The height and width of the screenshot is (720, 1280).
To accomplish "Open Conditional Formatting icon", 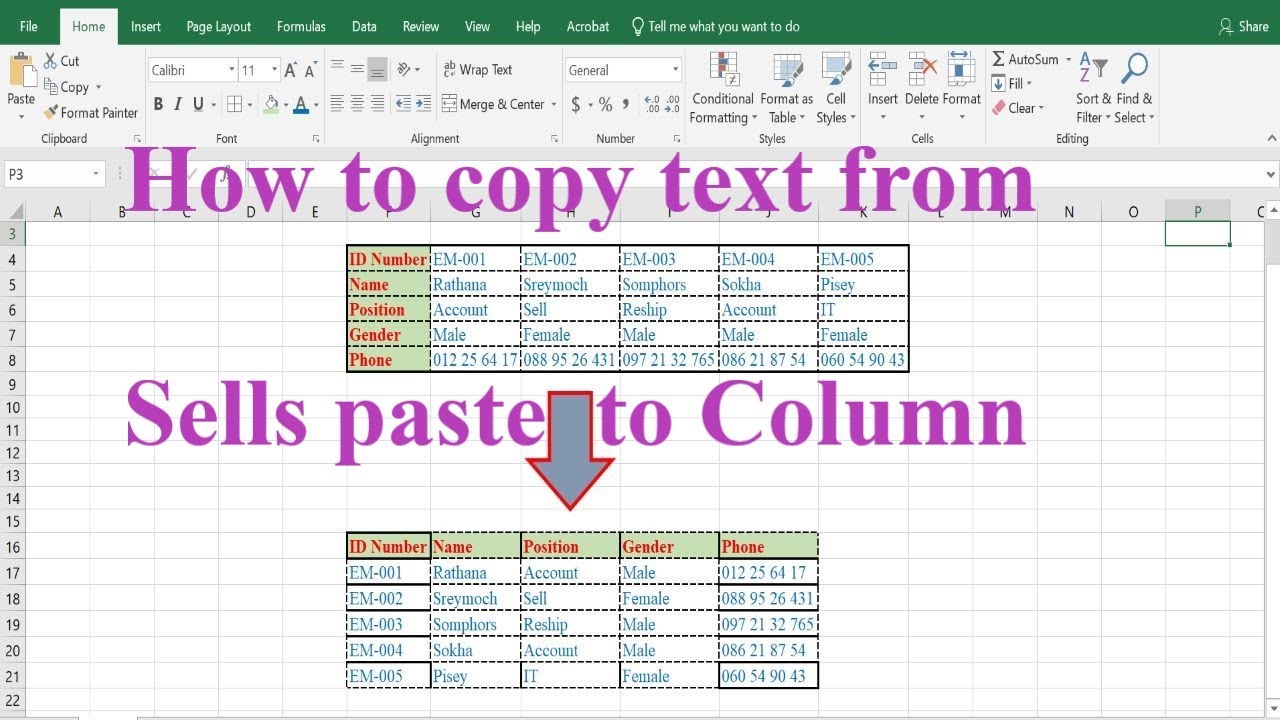I will 723,70.
